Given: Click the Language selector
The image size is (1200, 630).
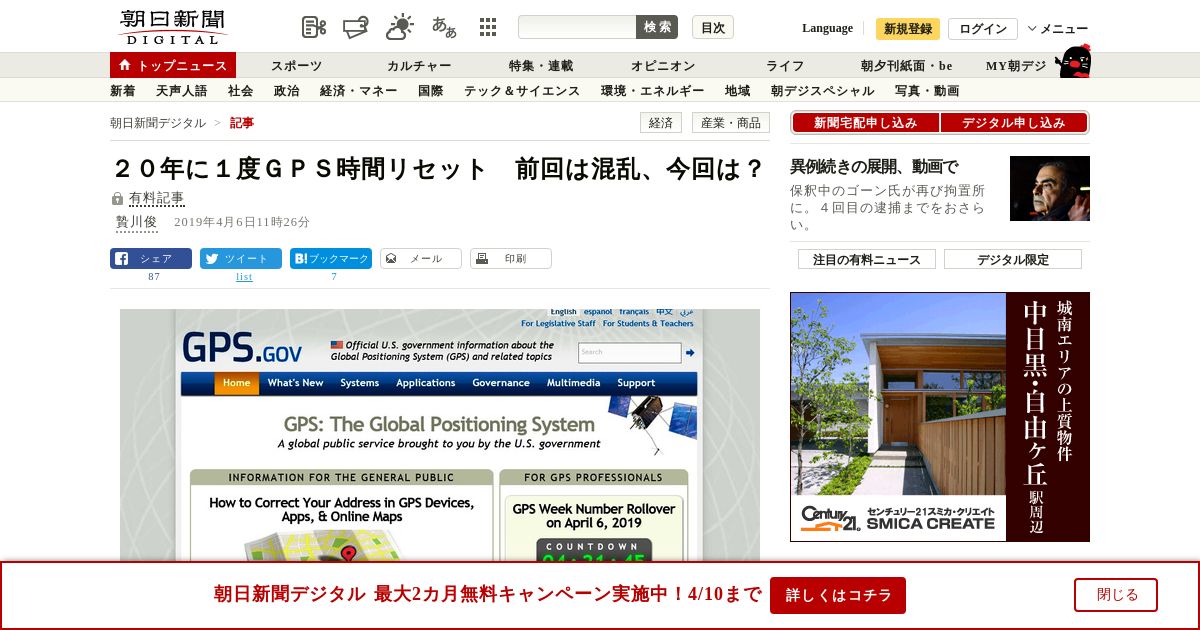Looking at the screenshot, I should coord(827,28).
